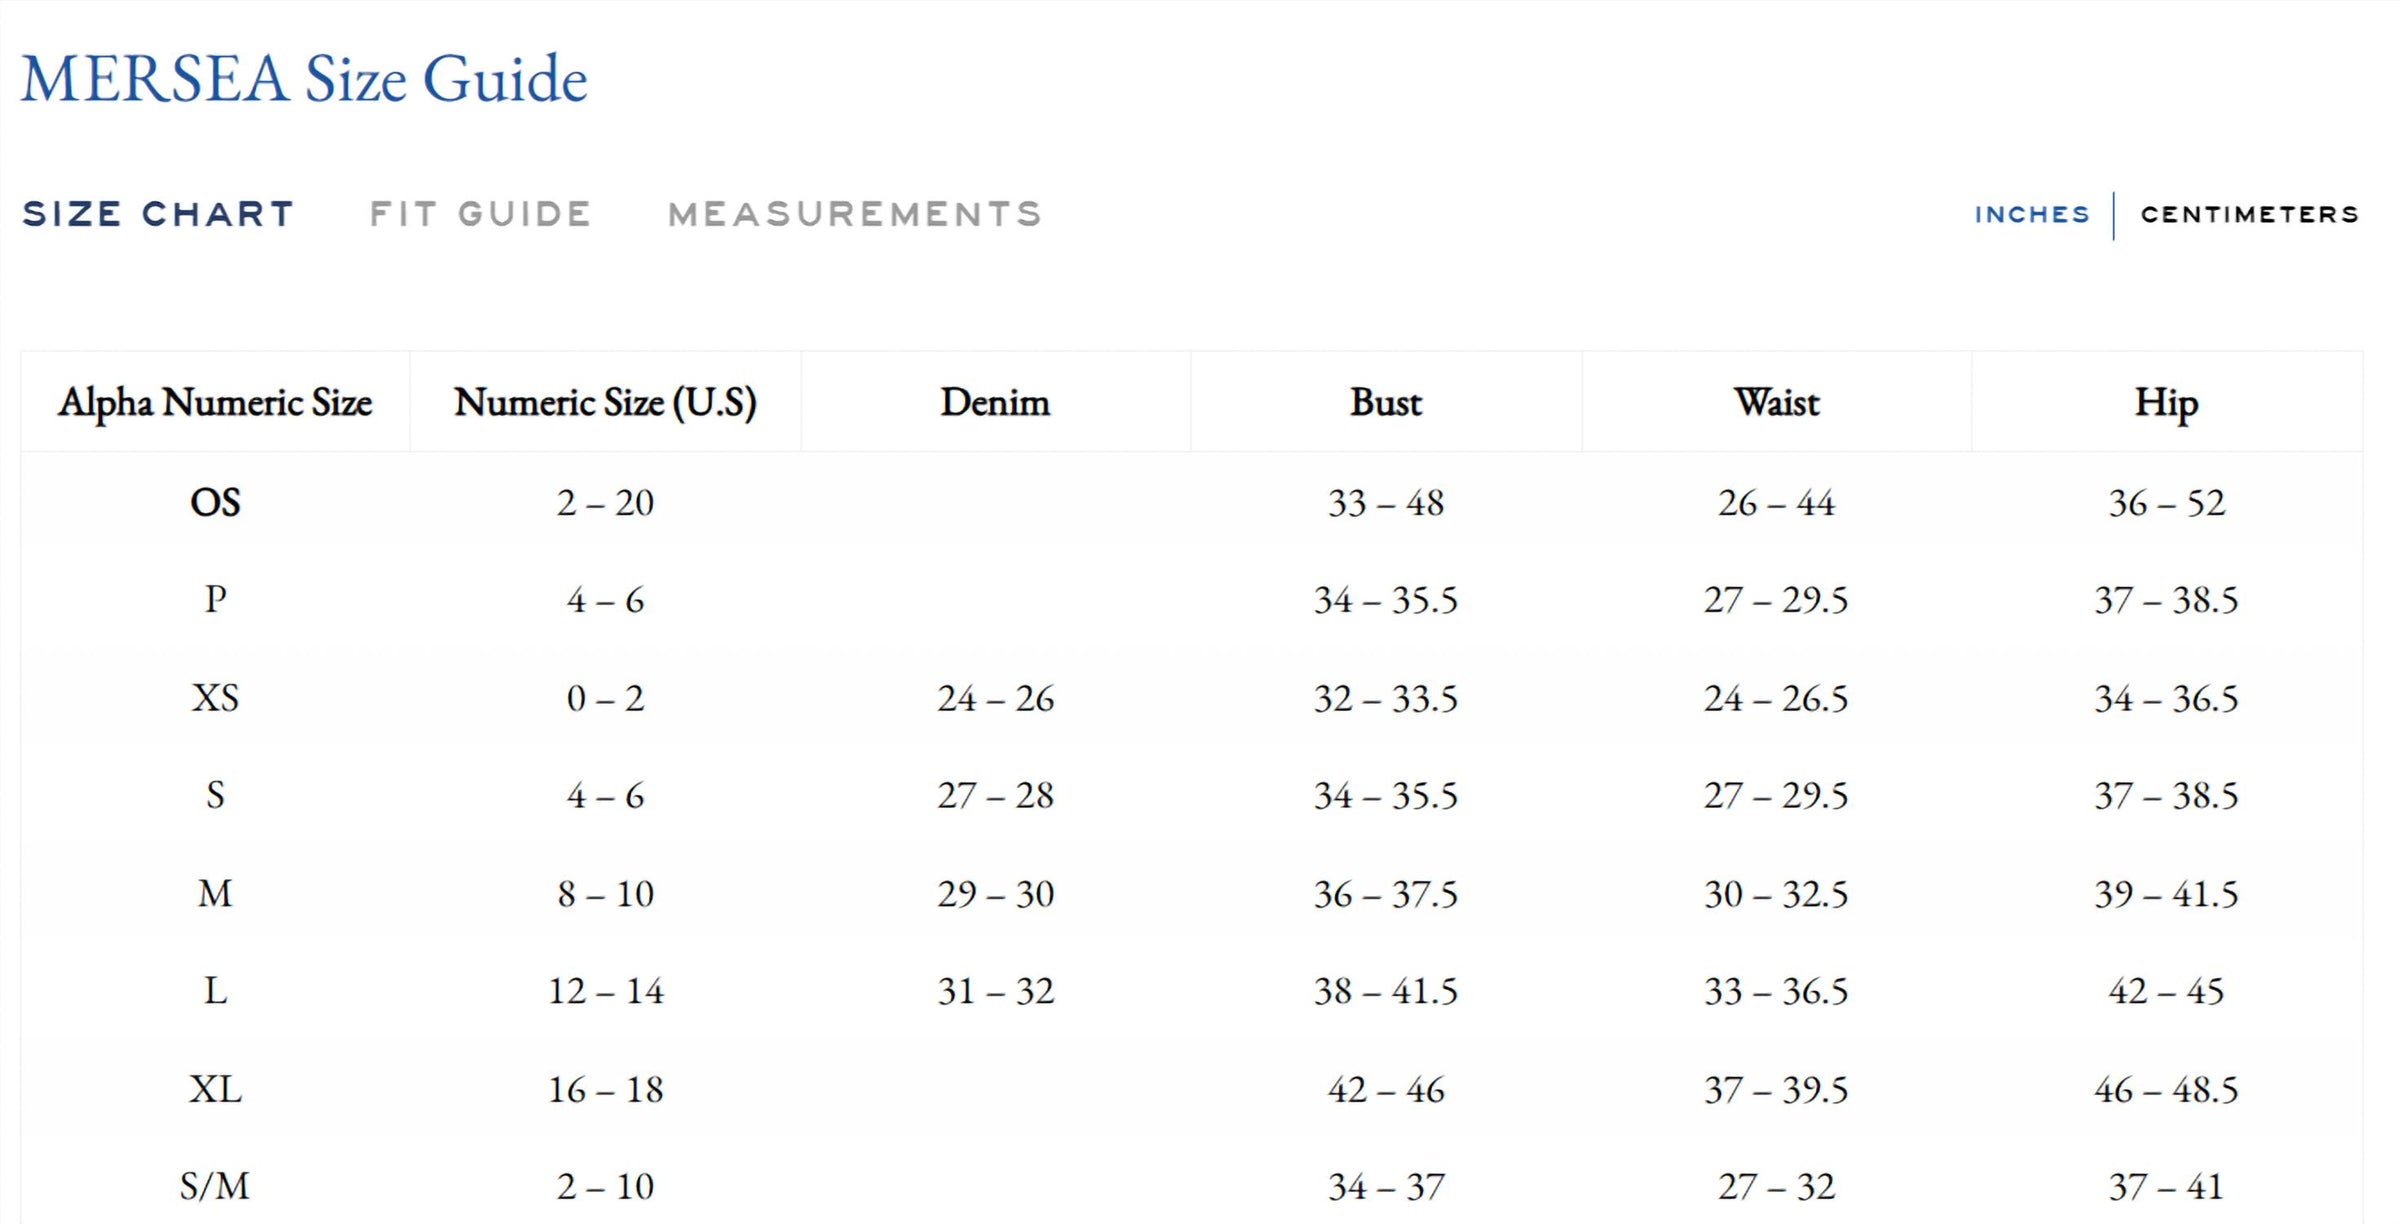Switch to the FIT GUIDE tab

[480, 214]
